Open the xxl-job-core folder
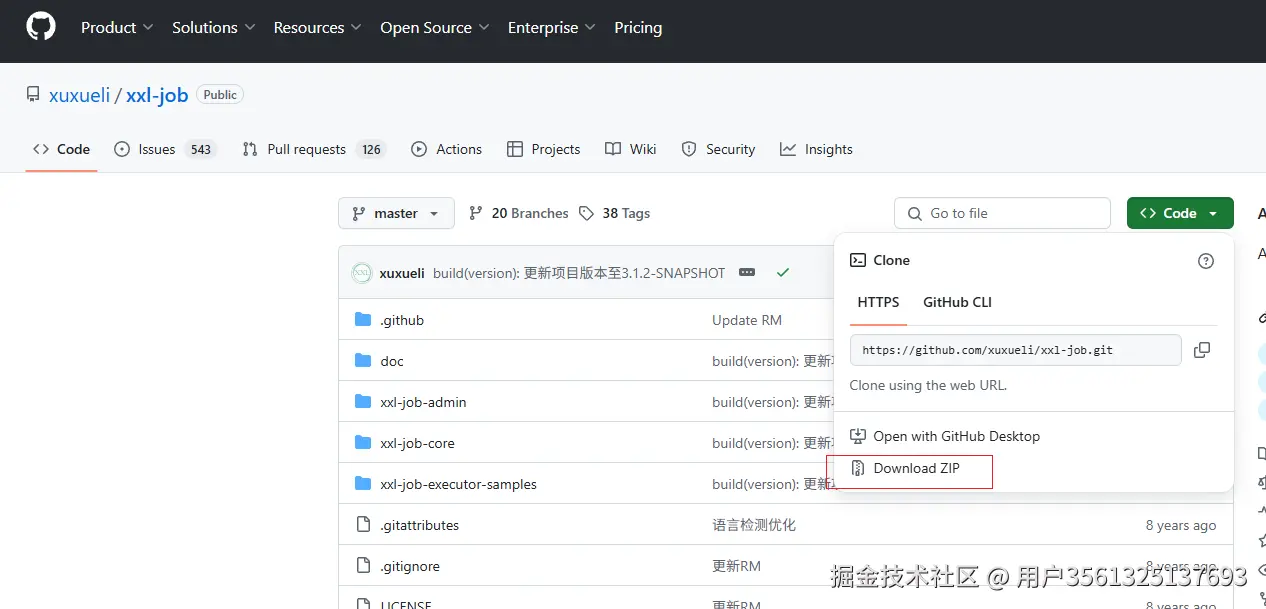 (417, 443)
